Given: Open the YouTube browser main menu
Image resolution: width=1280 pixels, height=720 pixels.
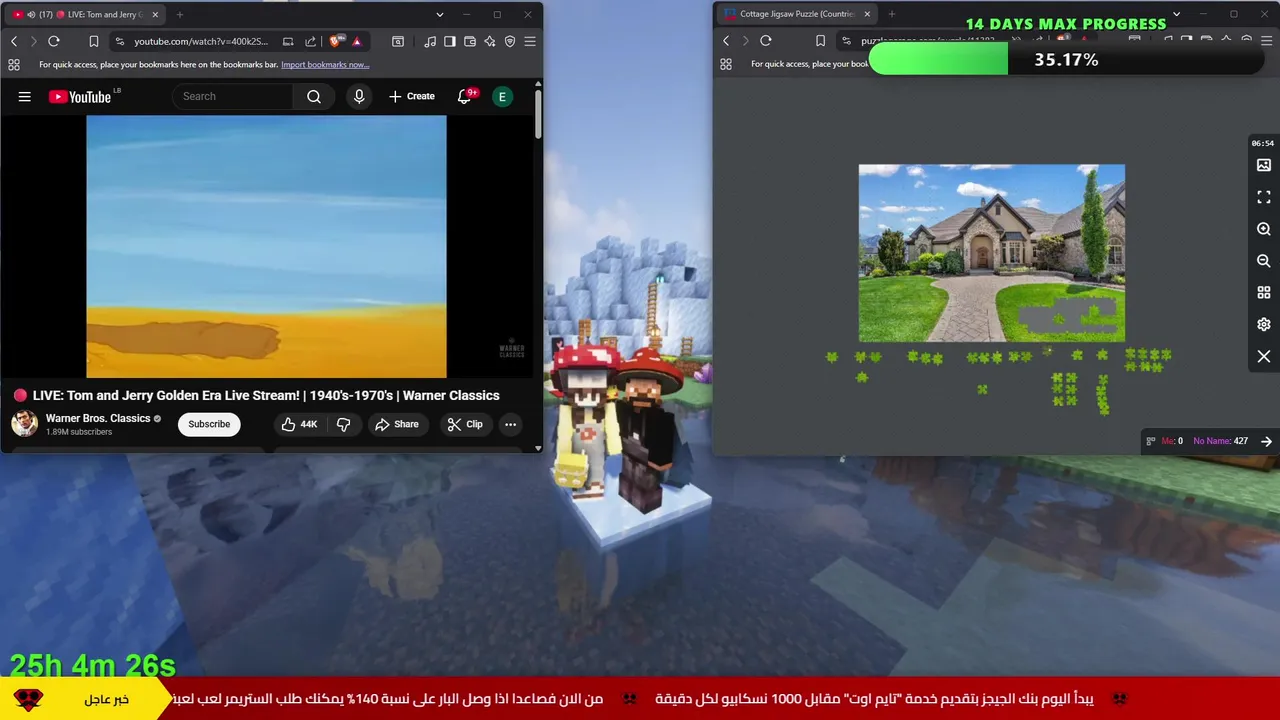Looking at the screenshot, I should (x=530, y=41).
